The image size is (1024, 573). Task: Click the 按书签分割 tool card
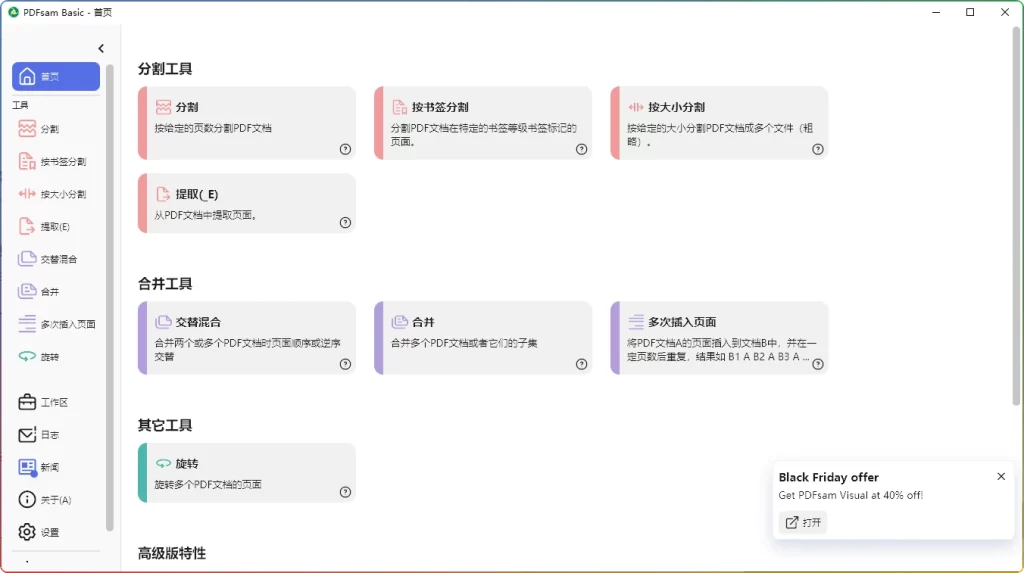pos(483,123)
